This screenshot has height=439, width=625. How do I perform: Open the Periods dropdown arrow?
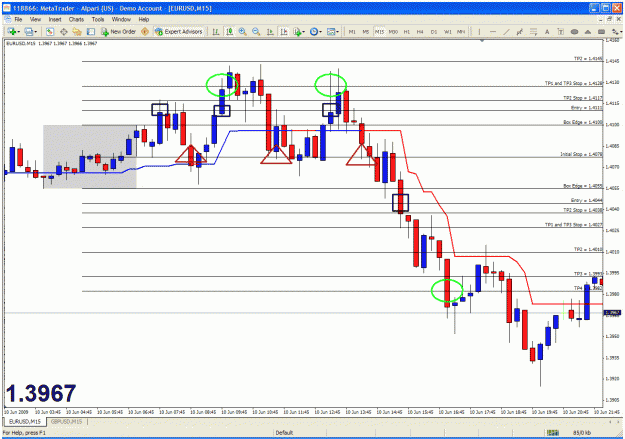click(x=320, y=32)
